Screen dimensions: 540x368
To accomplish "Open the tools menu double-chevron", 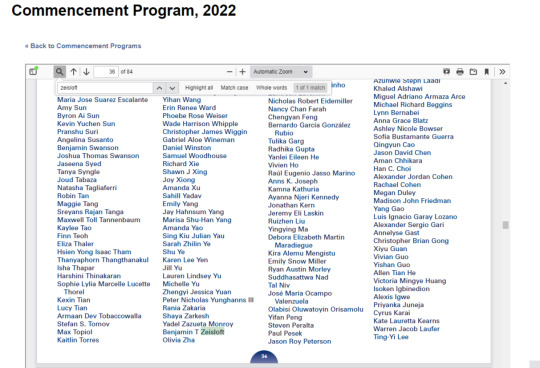I will pyautogui.click(x=502, y=72).
